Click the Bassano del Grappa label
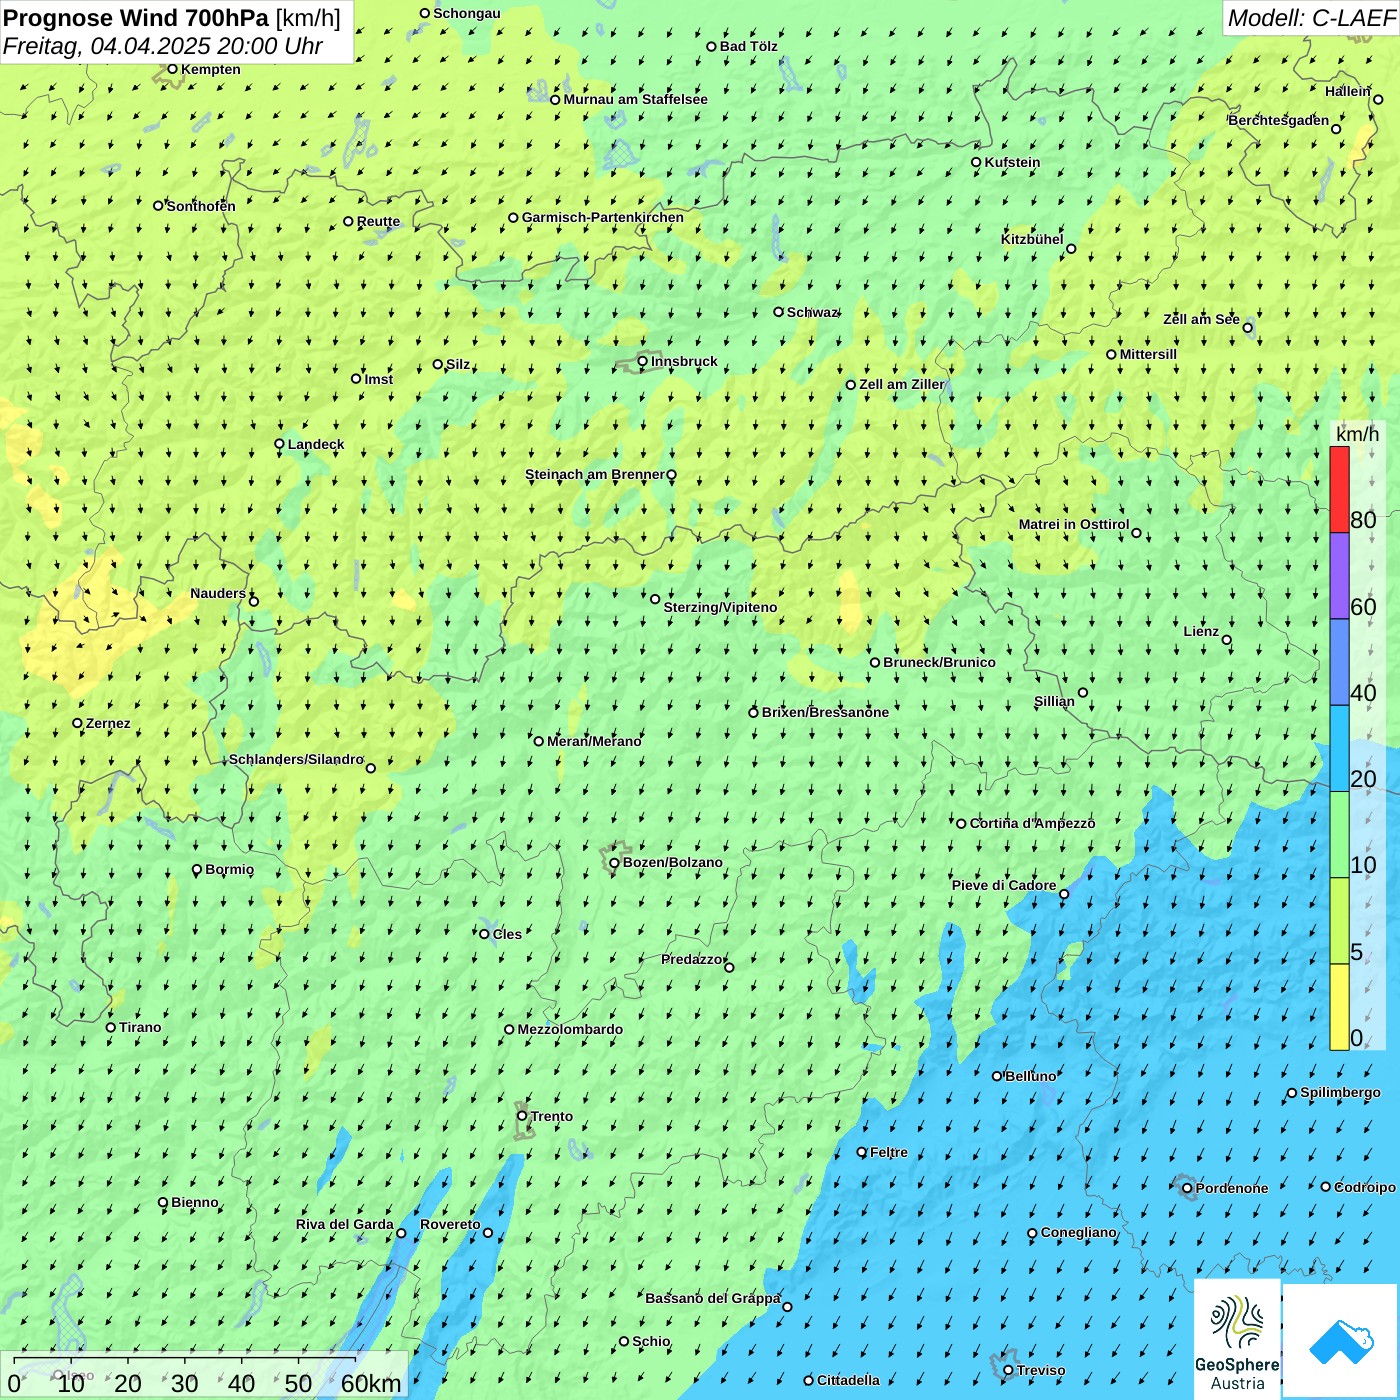This screenshot has height=1400, width=1400. pyautogui.click(x=712, y=1298)
